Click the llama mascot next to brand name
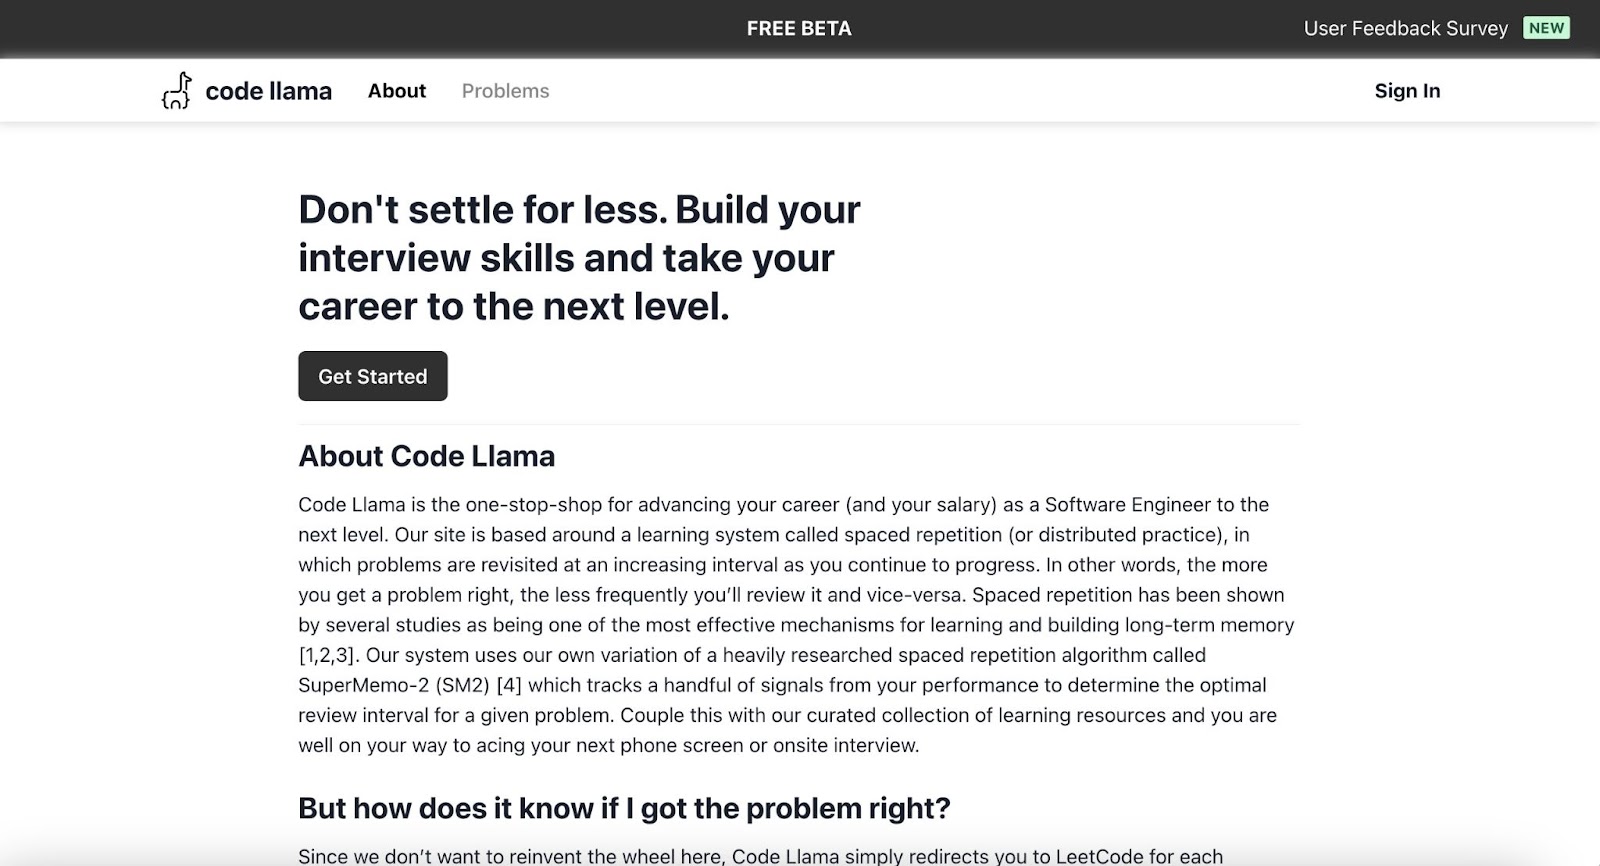The width and height of the screenshot is (1600, 866). (x=177, y=90)
